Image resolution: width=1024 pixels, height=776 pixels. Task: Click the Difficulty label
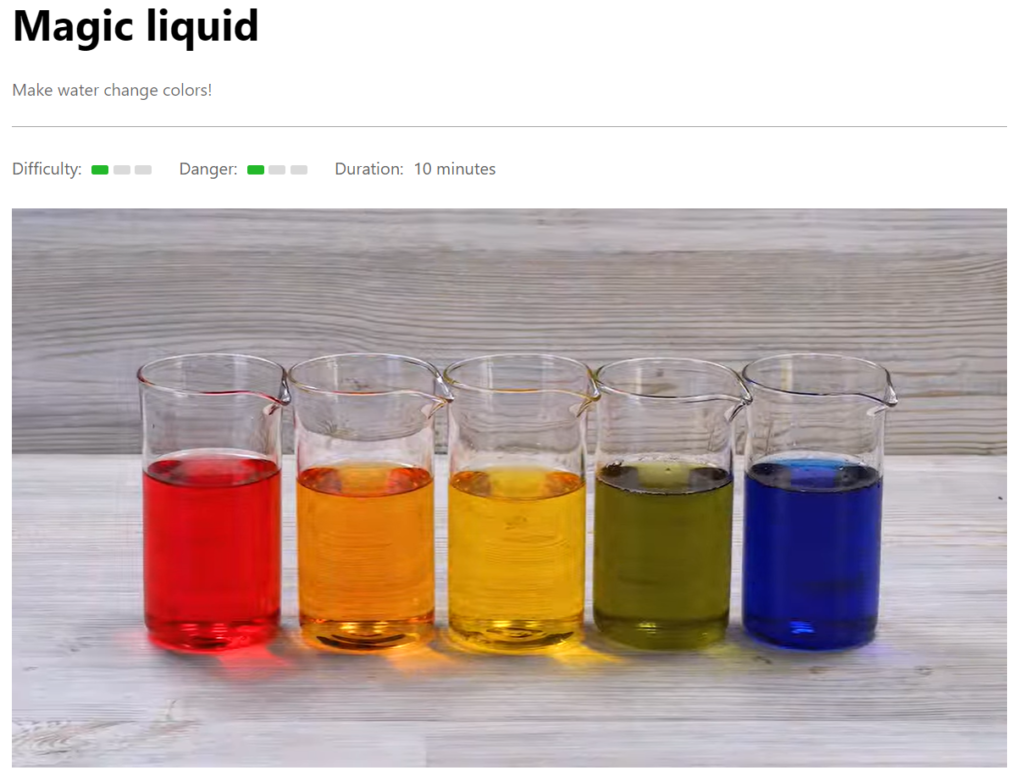click(x=47, y=169)
